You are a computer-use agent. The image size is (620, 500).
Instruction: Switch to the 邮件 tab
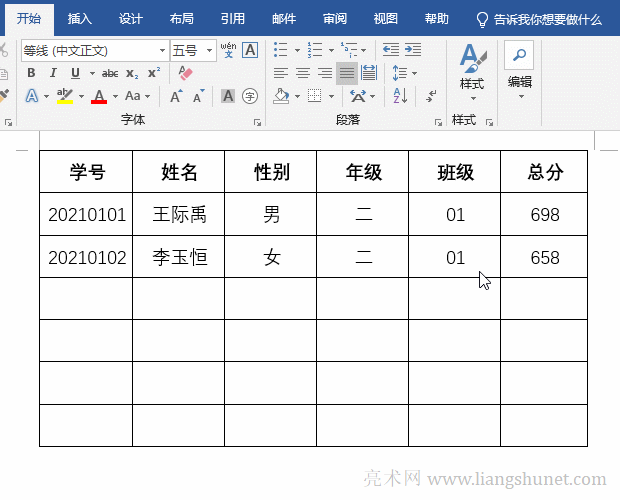(284, 19)
